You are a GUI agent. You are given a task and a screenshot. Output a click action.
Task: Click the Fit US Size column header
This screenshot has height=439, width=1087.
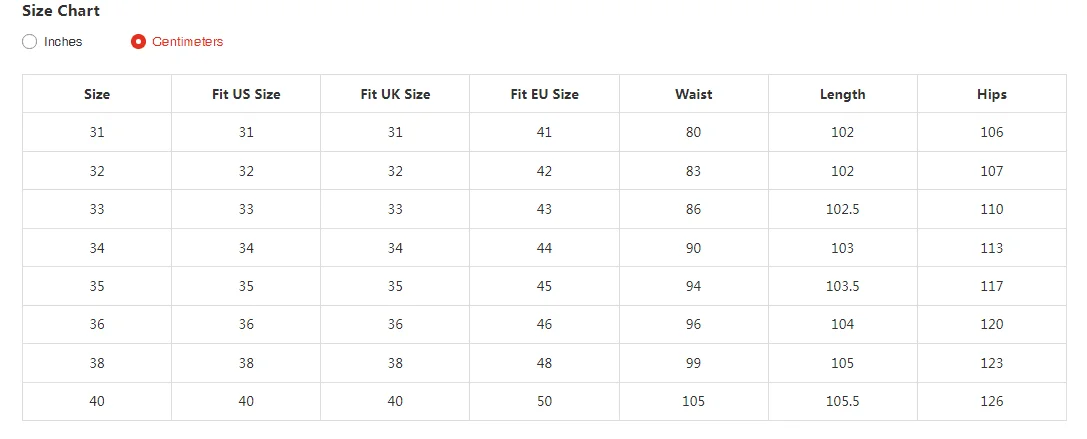[246, 94]
